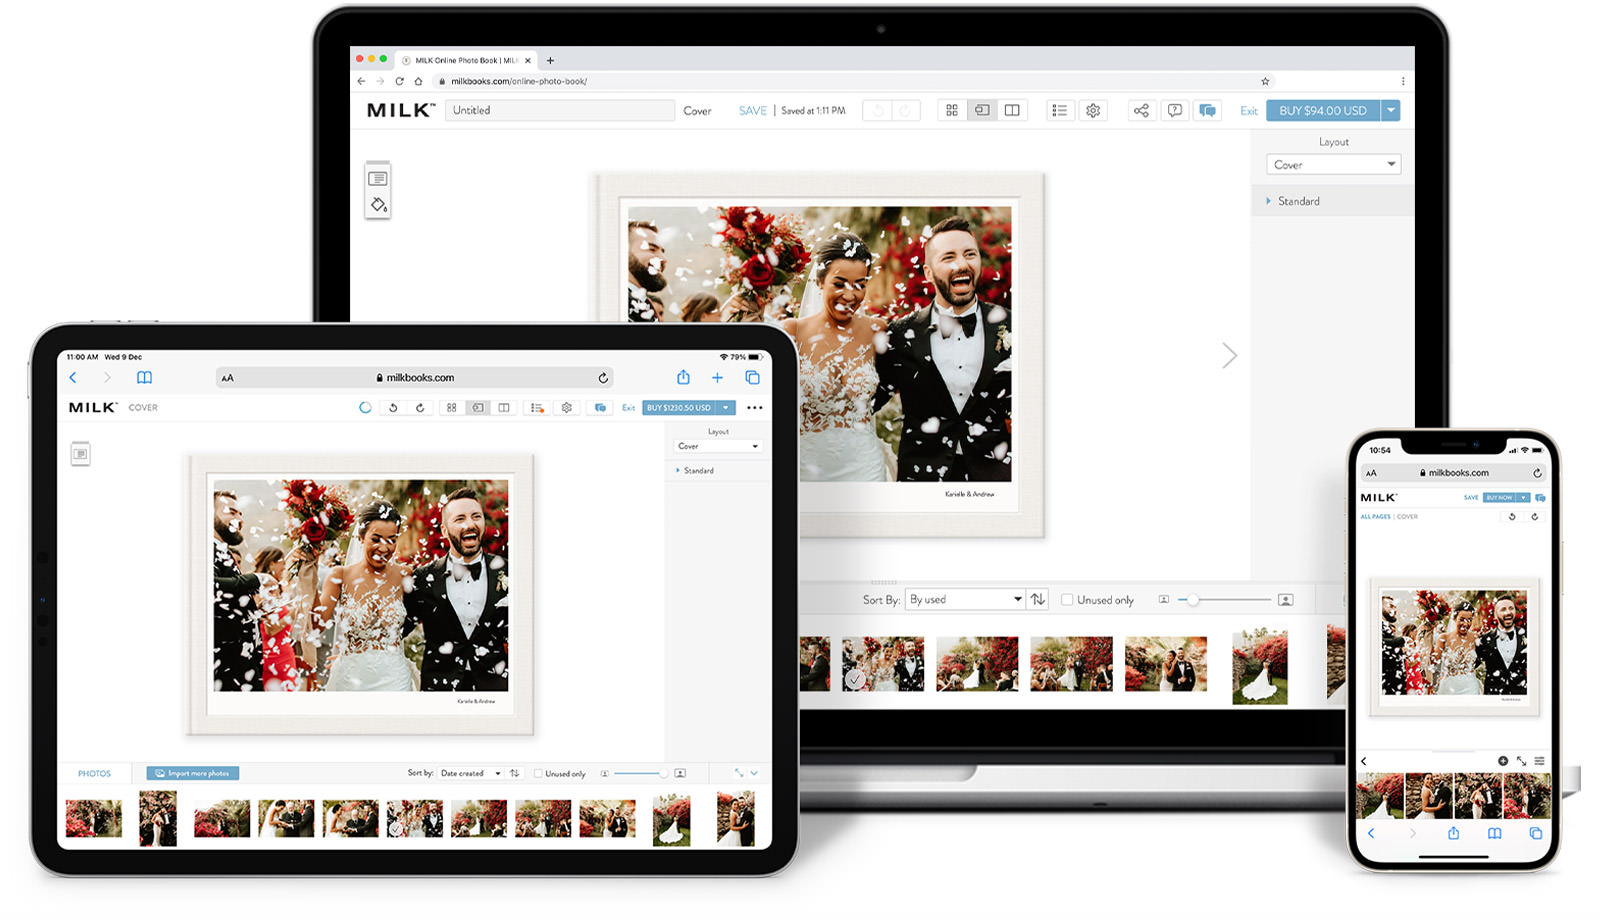The image size is (1600, 920).
Task: Click the grid view icon on laptop toolbar
Action: [952, 110]
